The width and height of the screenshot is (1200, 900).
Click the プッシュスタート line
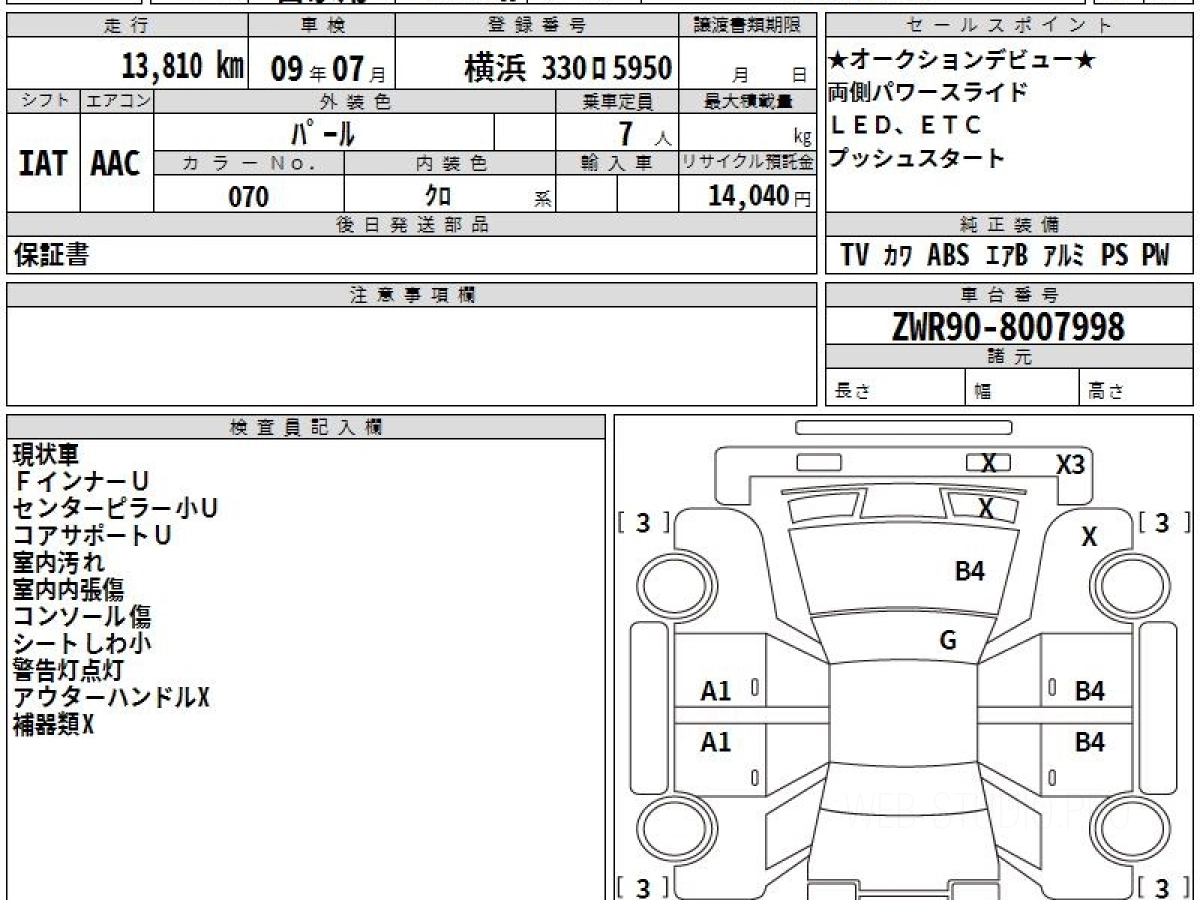tap(916, 158)
